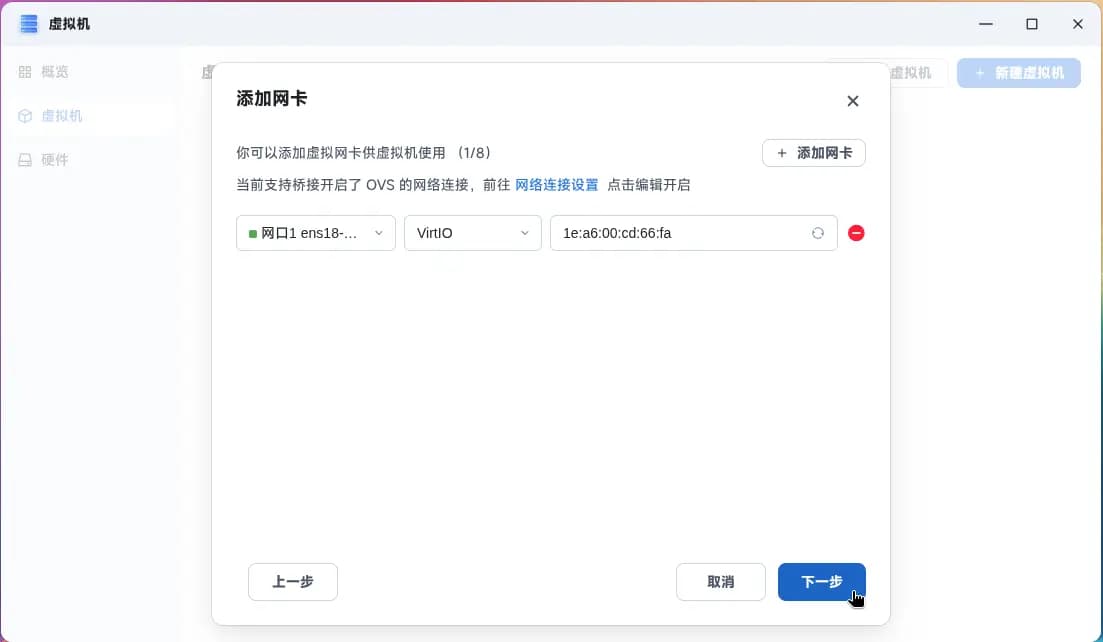The image size is (1103, 642).
Task: Minimize the 虚拟机 window
Action: click(985, 24)
